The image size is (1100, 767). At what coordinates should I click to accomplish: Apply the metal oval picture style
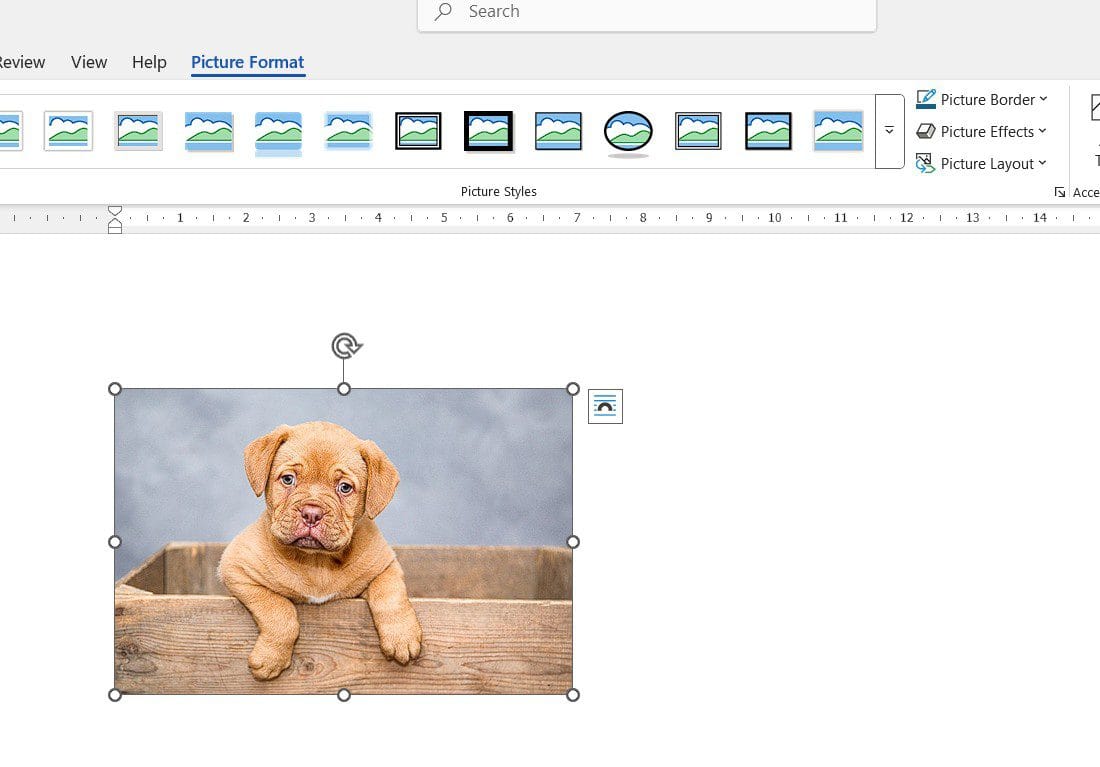coord(628,130)
